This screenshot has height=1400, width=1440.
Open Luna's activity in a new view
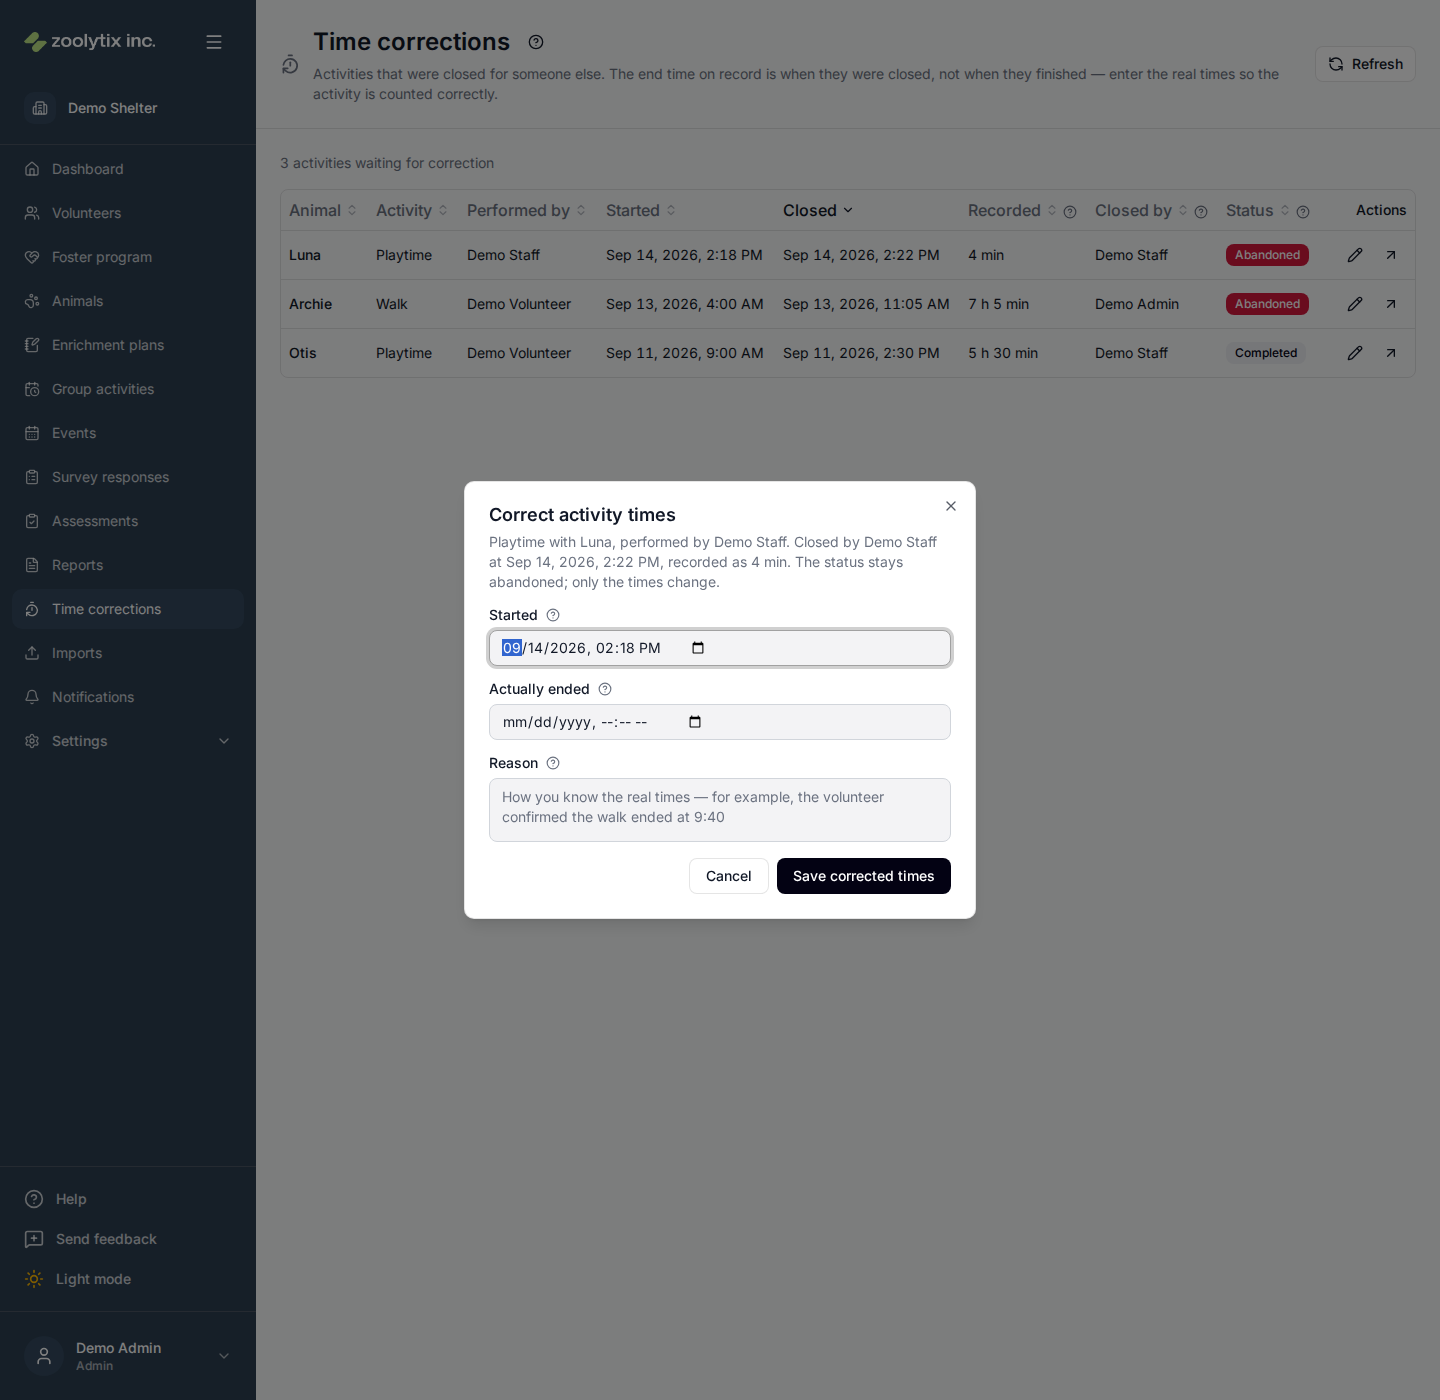1391,255
